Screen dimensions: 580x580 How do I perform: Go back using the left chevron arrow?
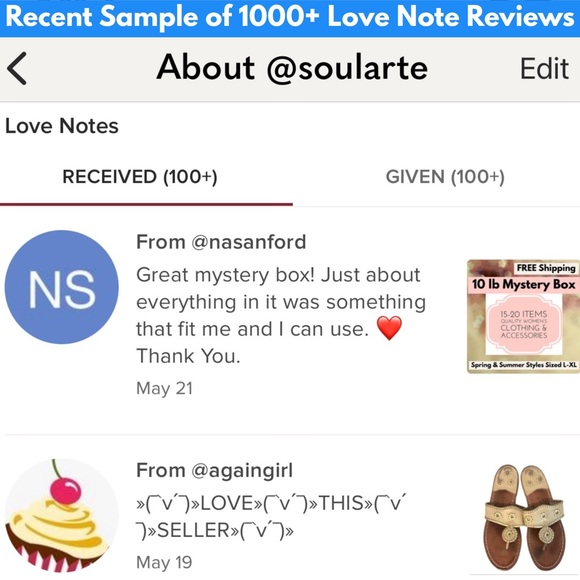[17, 68]
